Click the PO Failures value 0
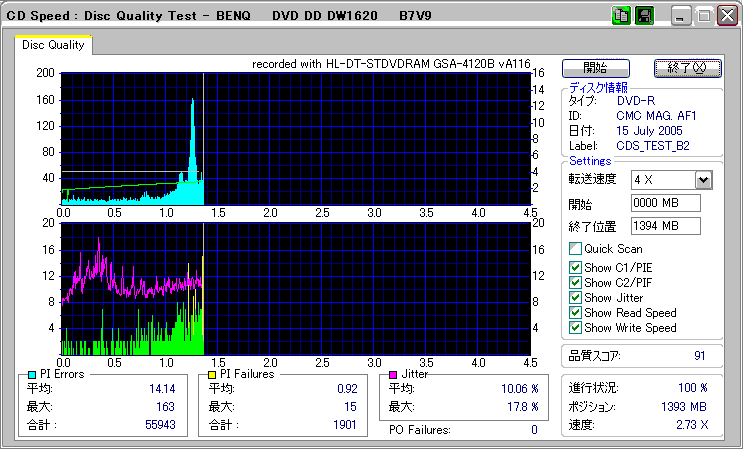Image resolution: width=743 pixels, height=449 pixels. 534,430
